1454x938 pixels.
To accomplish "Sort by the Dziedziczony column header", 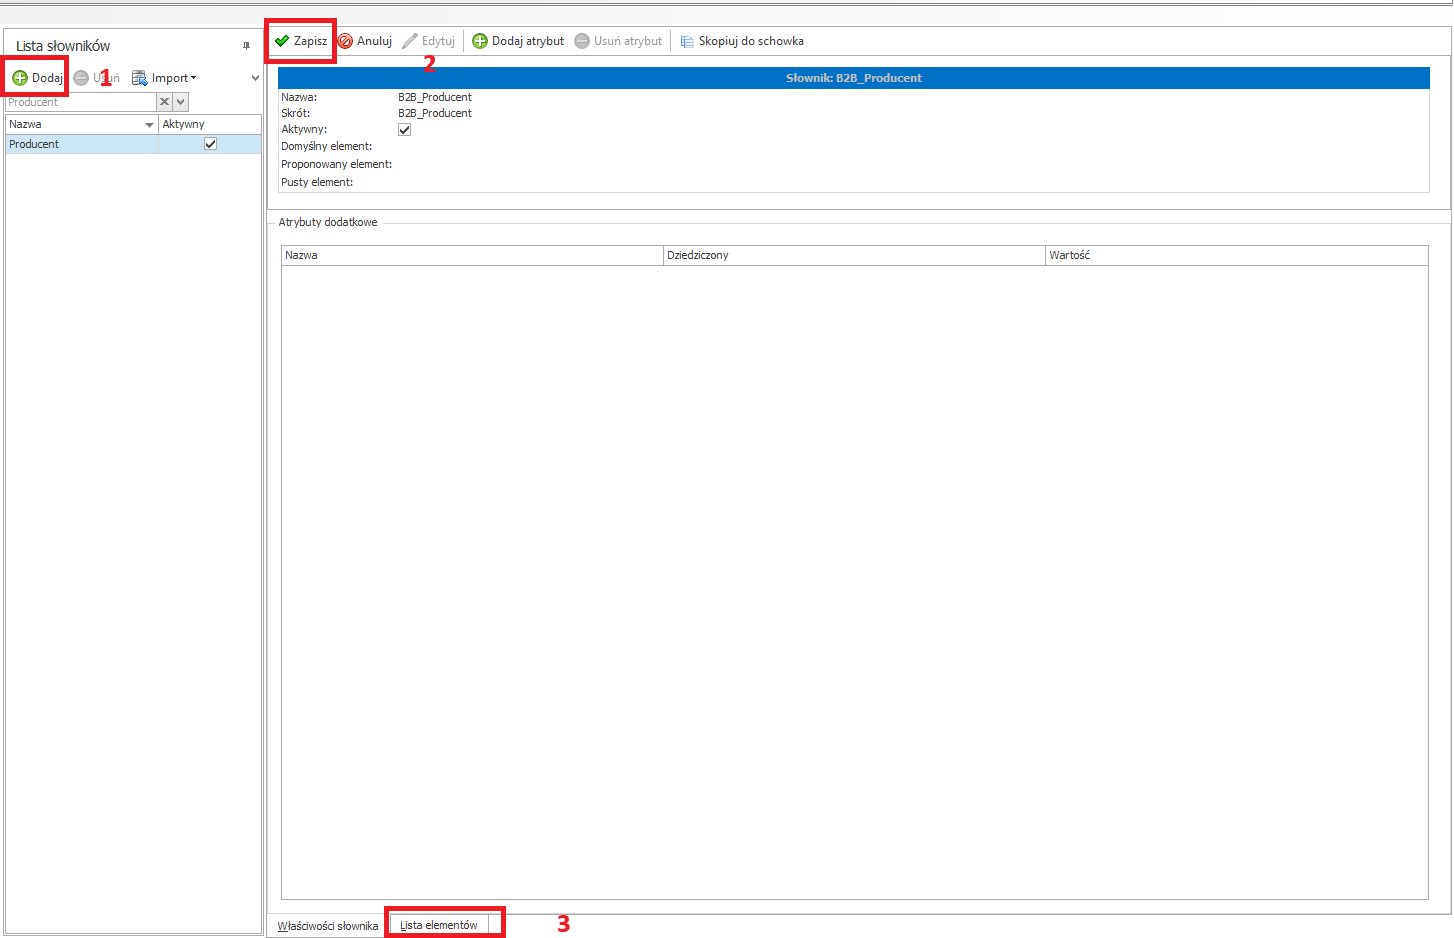I will 853,255.
